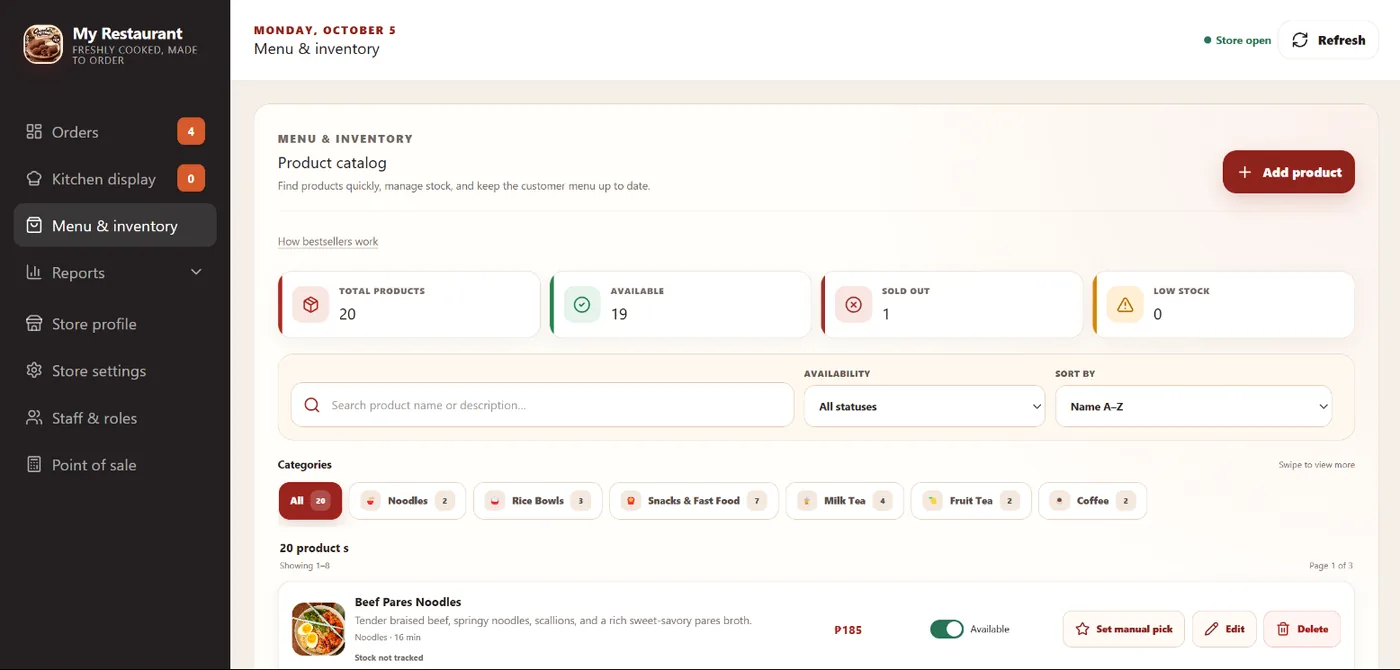This screenshot has height=670, width=1400.
Task: Click the Fruit Tea category icon
Action: click(933, 501)
